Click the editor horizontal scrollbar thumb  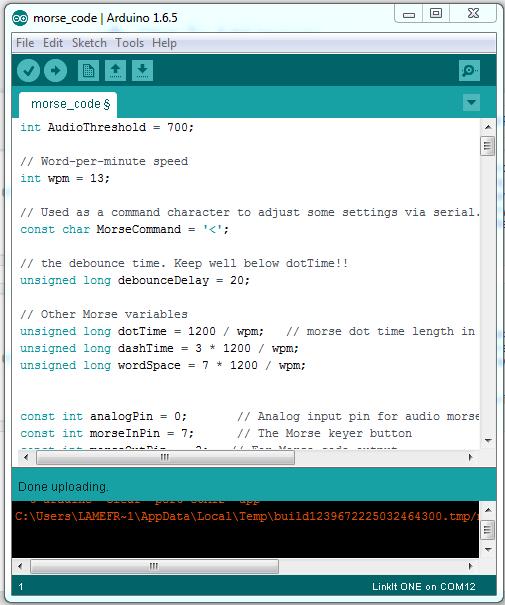[x=165, y=458]
